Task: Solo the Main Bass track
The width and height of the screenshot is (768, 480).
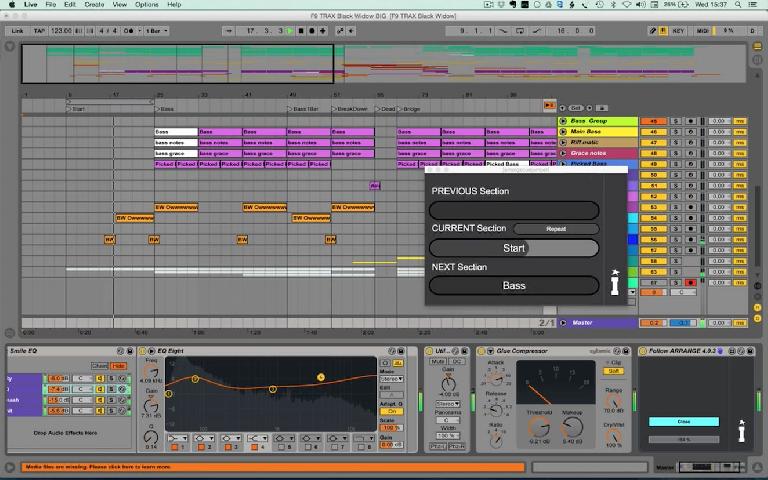Action: tap(676, 132)
